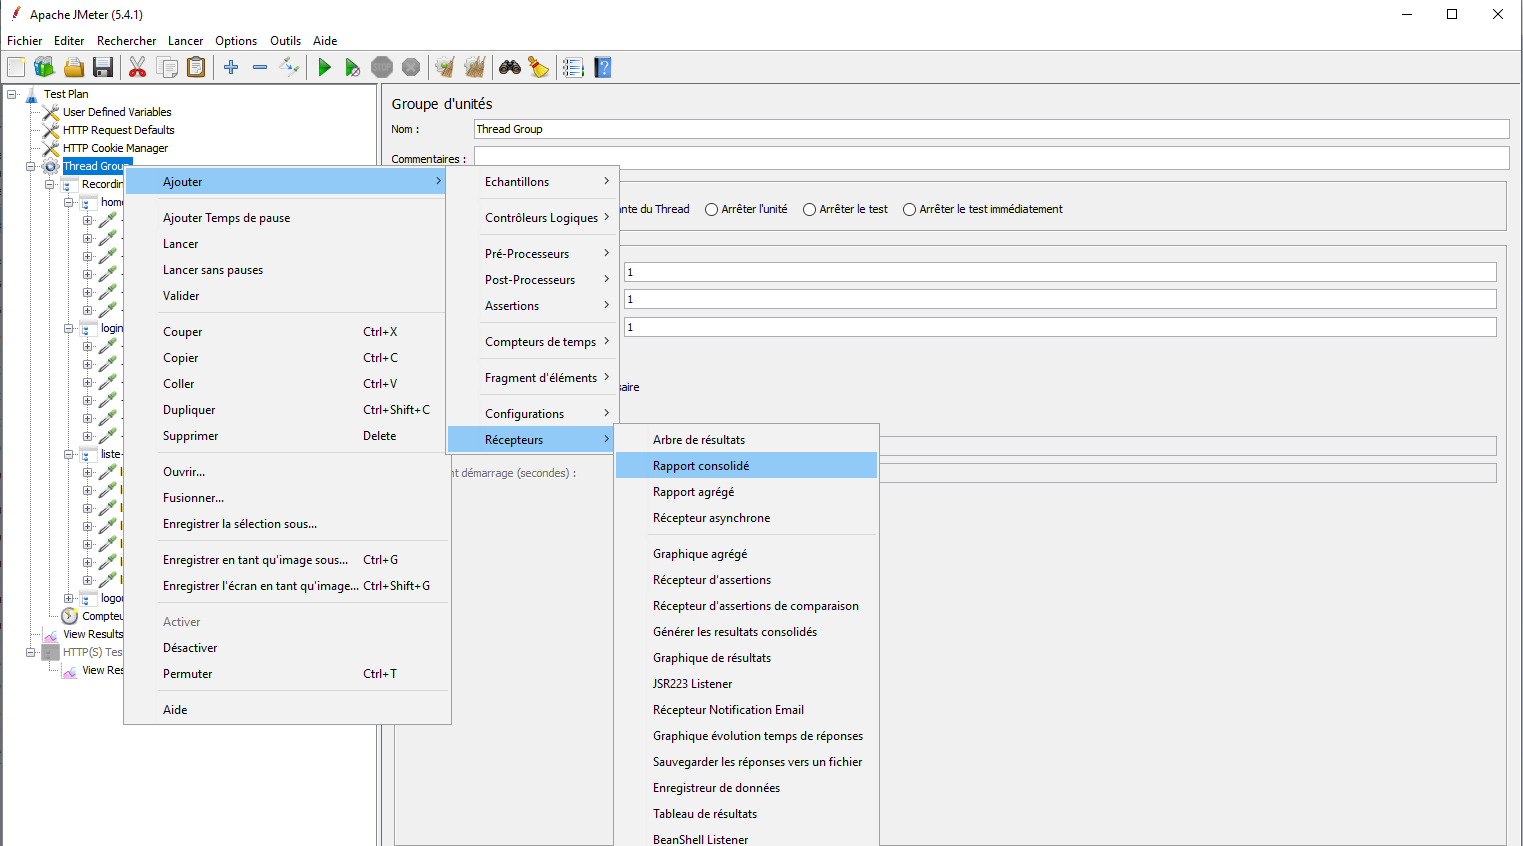
Task: Open Help with question mark icon
Action: pos(602,67)
